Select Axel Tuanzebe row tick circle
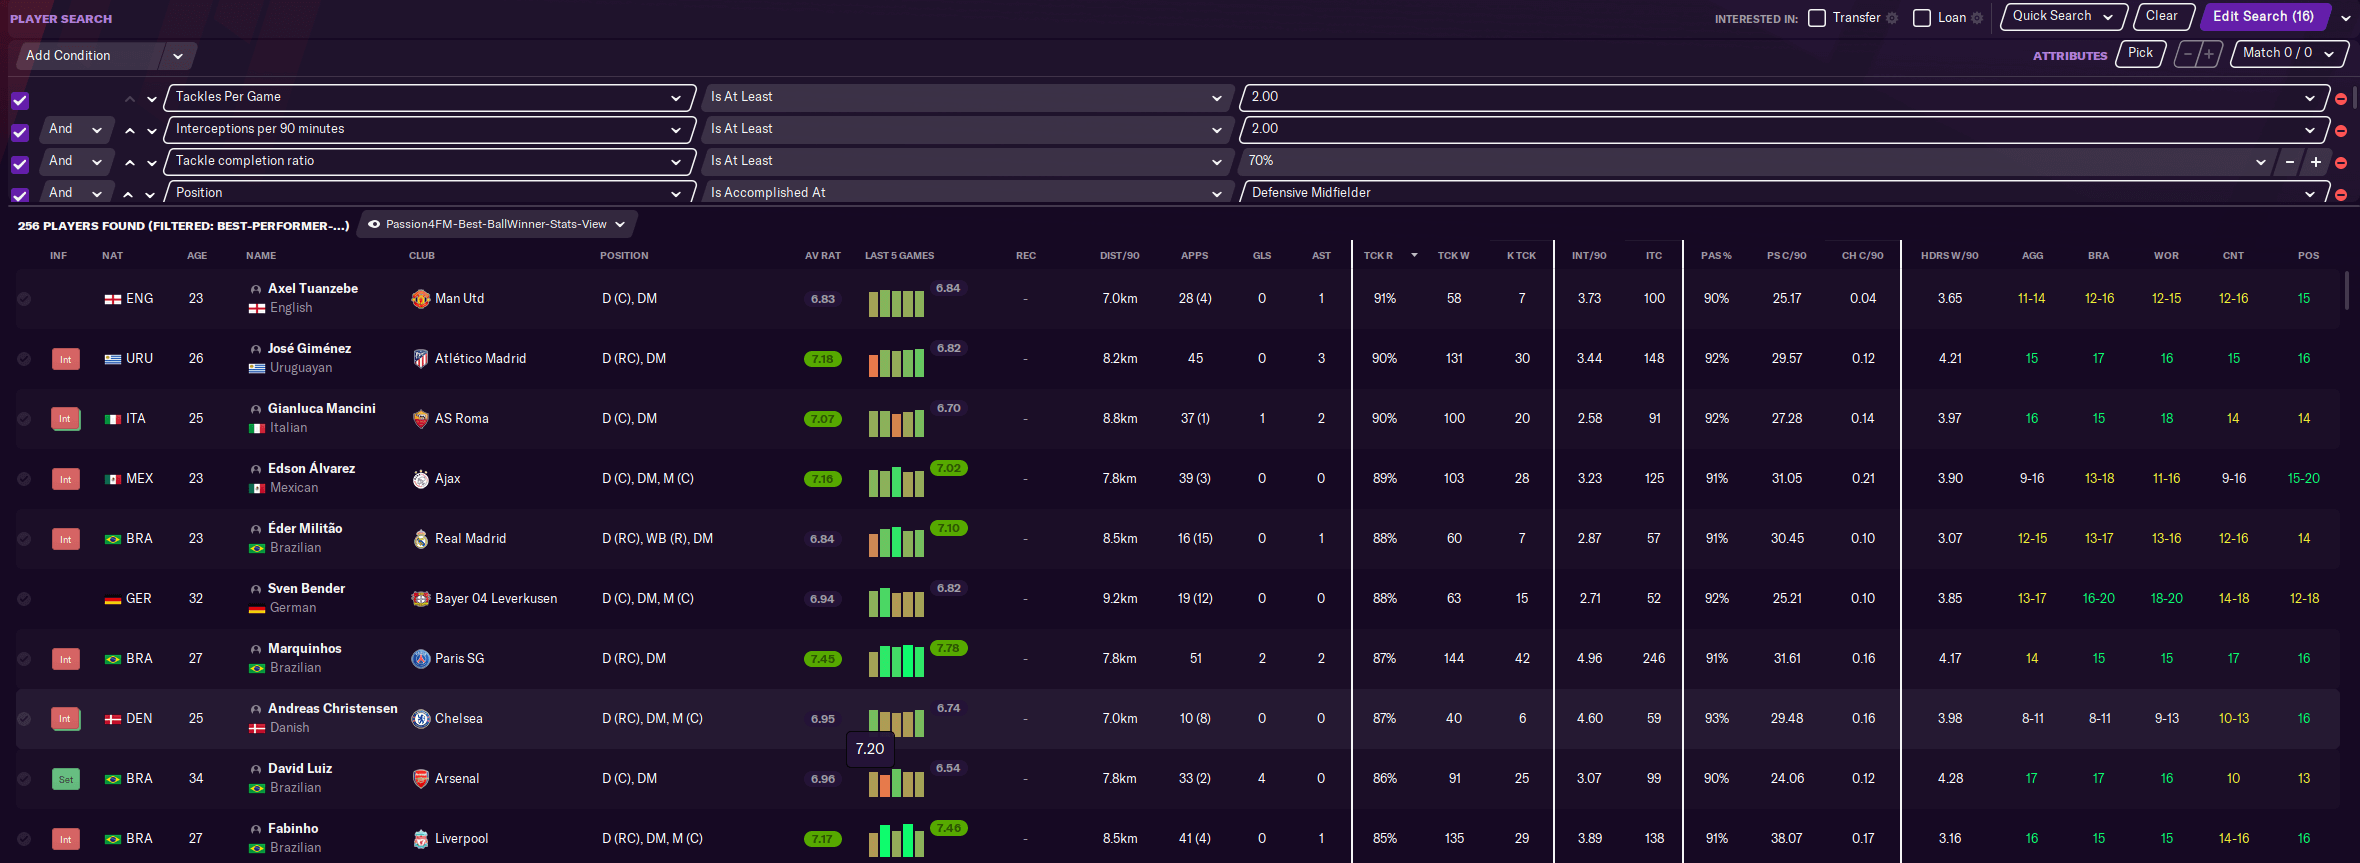The width and height of the screenshot is (2360, 863). 24,299
